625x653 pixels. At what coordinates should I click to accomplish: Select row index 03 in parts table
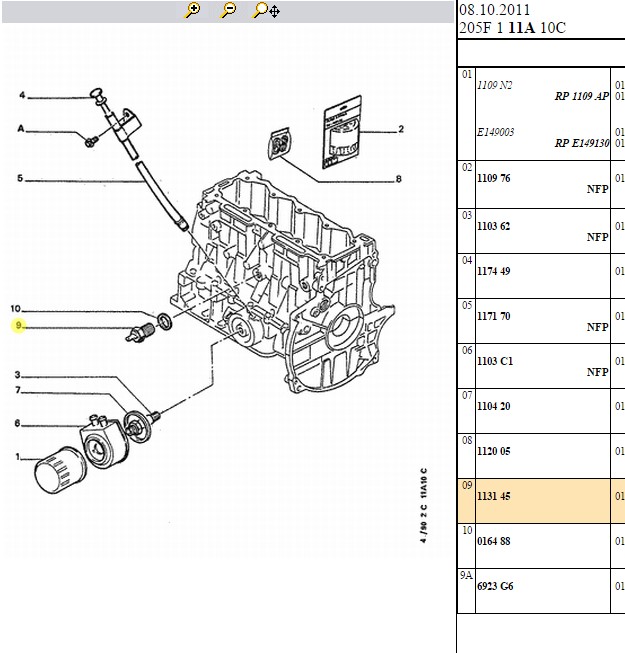coord(467,215)
